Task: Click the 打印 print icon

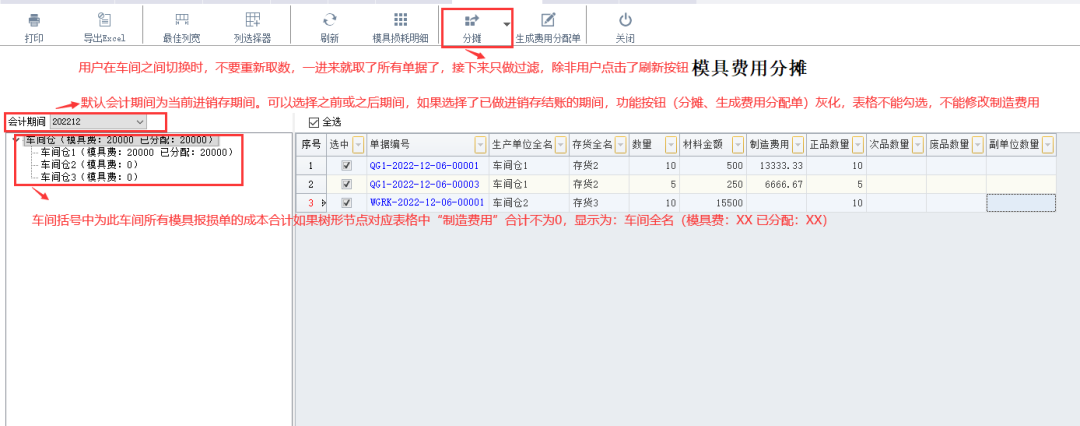Action: click(34, 21)
